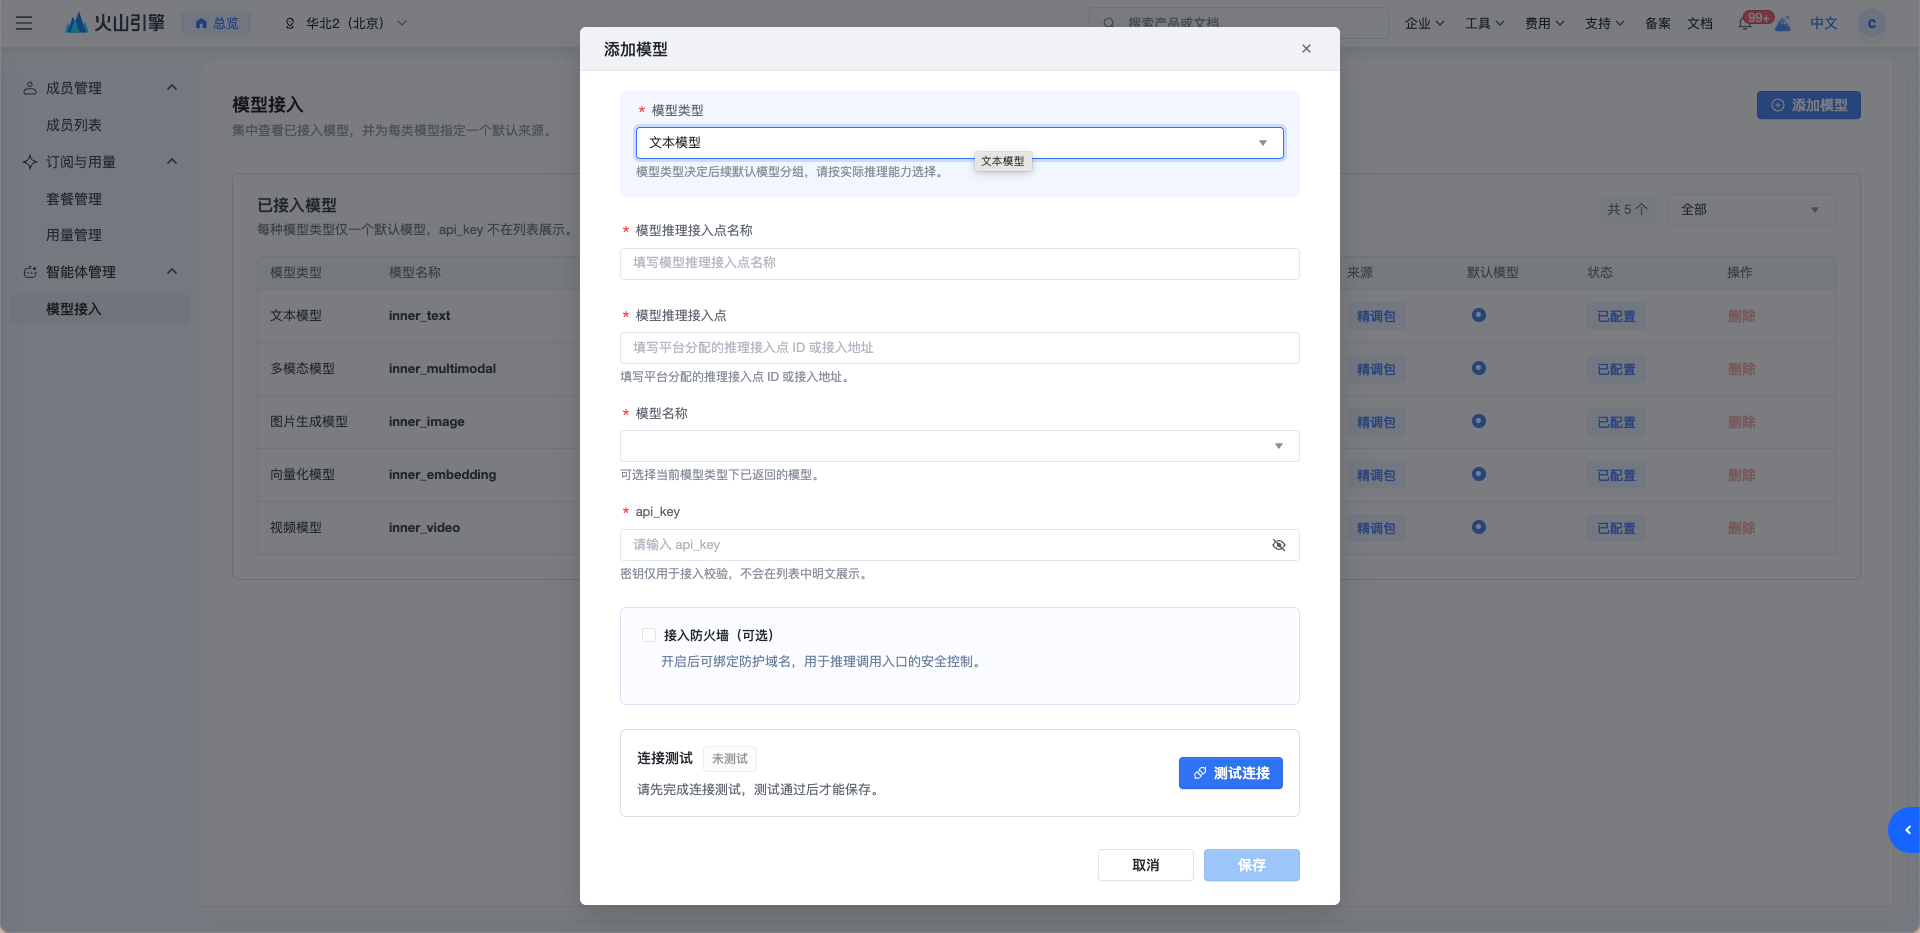Open 成员列表 in sidebar
The width and height of the screenshot is (1920, 933).
click(74, 125)
